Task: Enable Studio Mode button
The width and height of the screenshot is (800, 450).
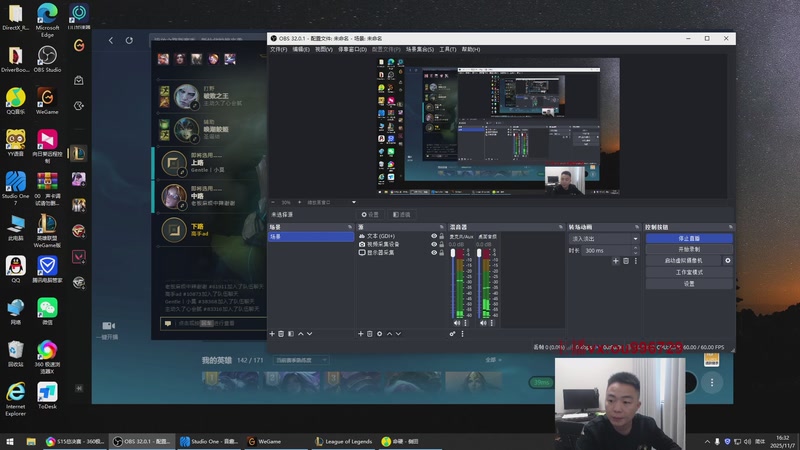Action: pos(689,272)
